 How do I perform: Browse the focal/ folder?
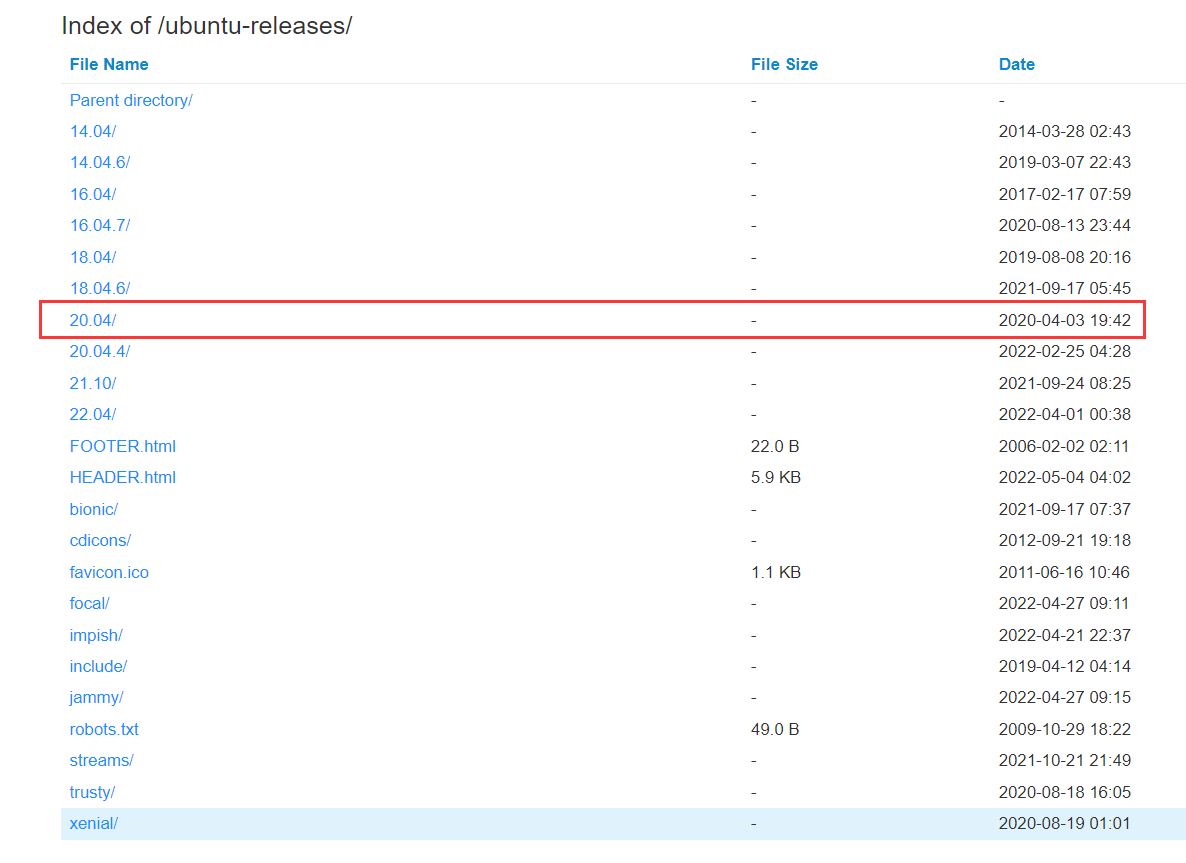[89, 604]
